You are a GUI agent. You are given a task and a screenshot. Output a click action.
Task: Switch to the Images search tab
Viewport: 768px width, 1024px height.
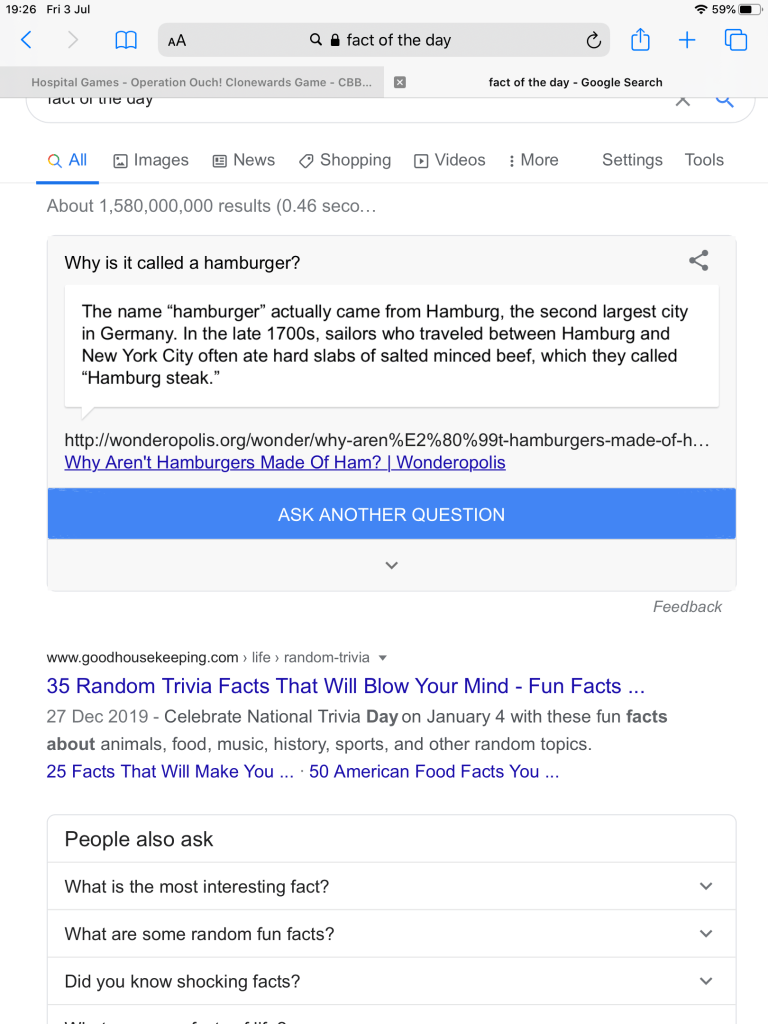coord(151,160)
